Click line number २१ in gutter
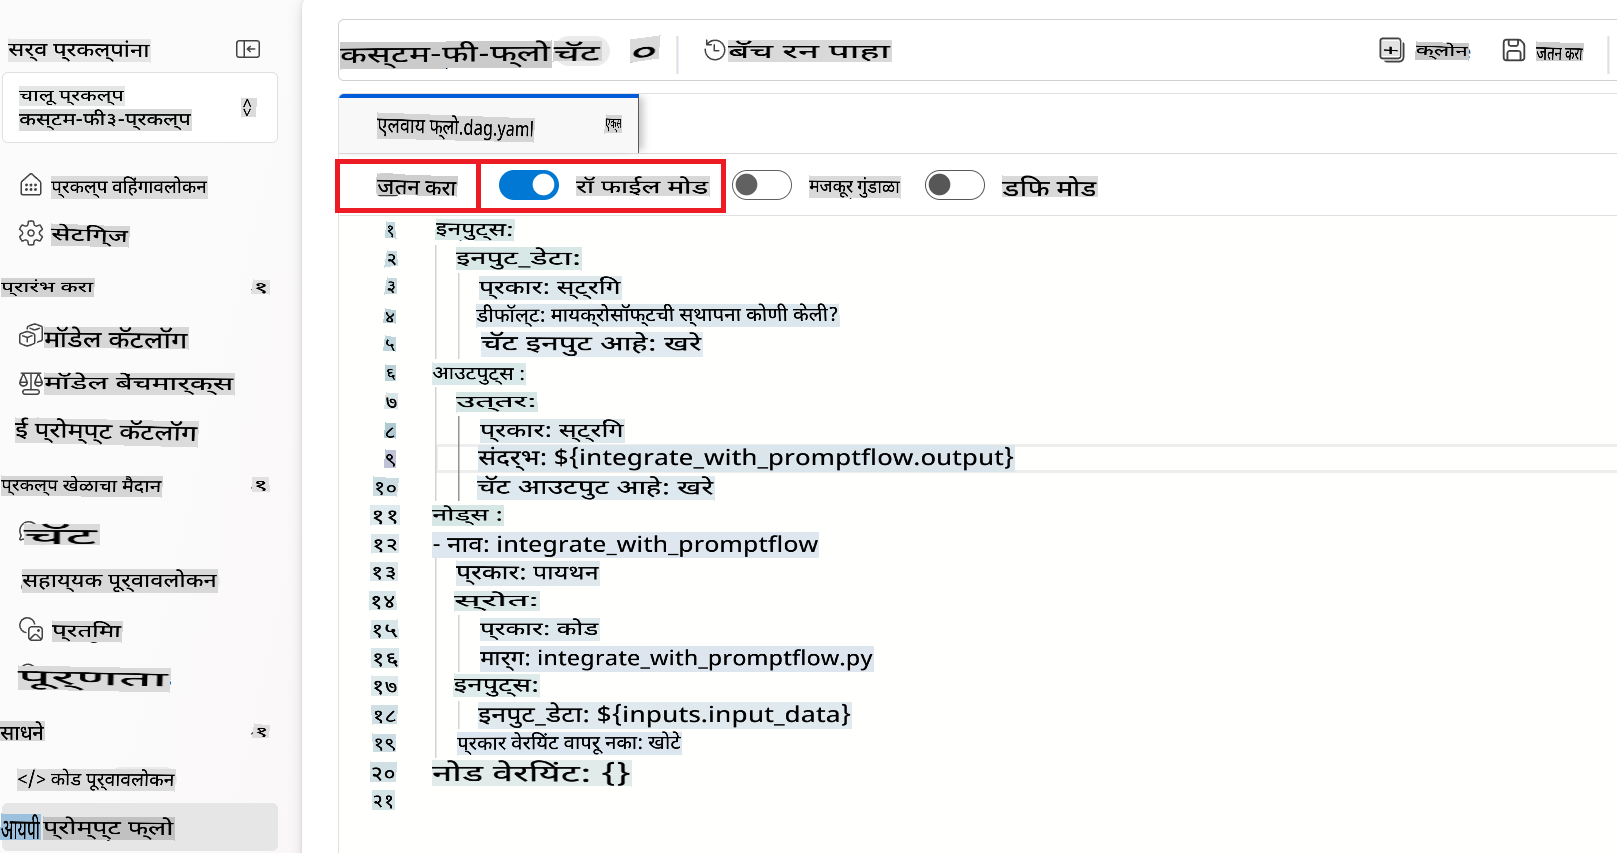The height and width of the screenshot is (853, 1617). tap(383, 801)
